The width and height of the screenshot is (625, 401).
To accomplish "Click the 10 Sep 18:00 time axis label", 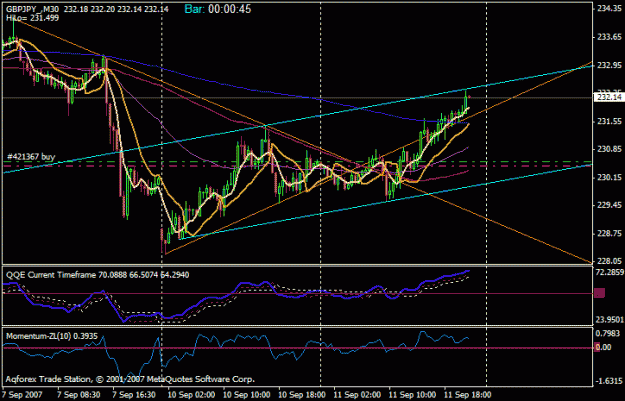I will click(x=302, y=395).
